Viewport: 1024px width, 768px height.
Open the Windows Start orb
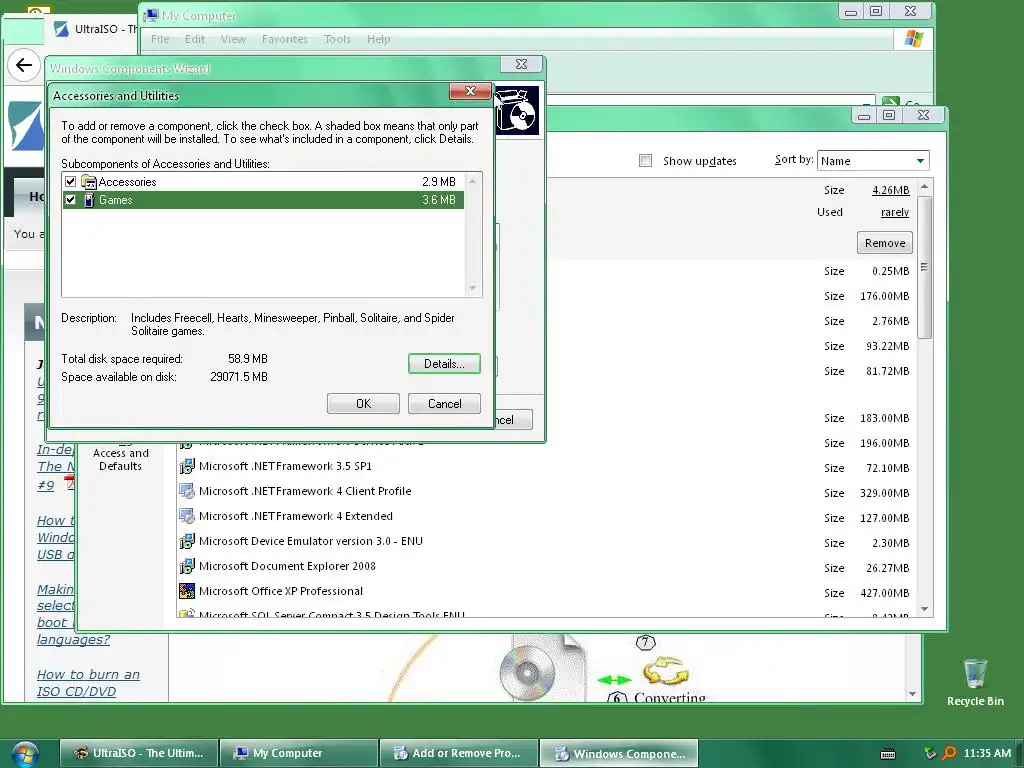pyautogui.click(x=24, y=754)
